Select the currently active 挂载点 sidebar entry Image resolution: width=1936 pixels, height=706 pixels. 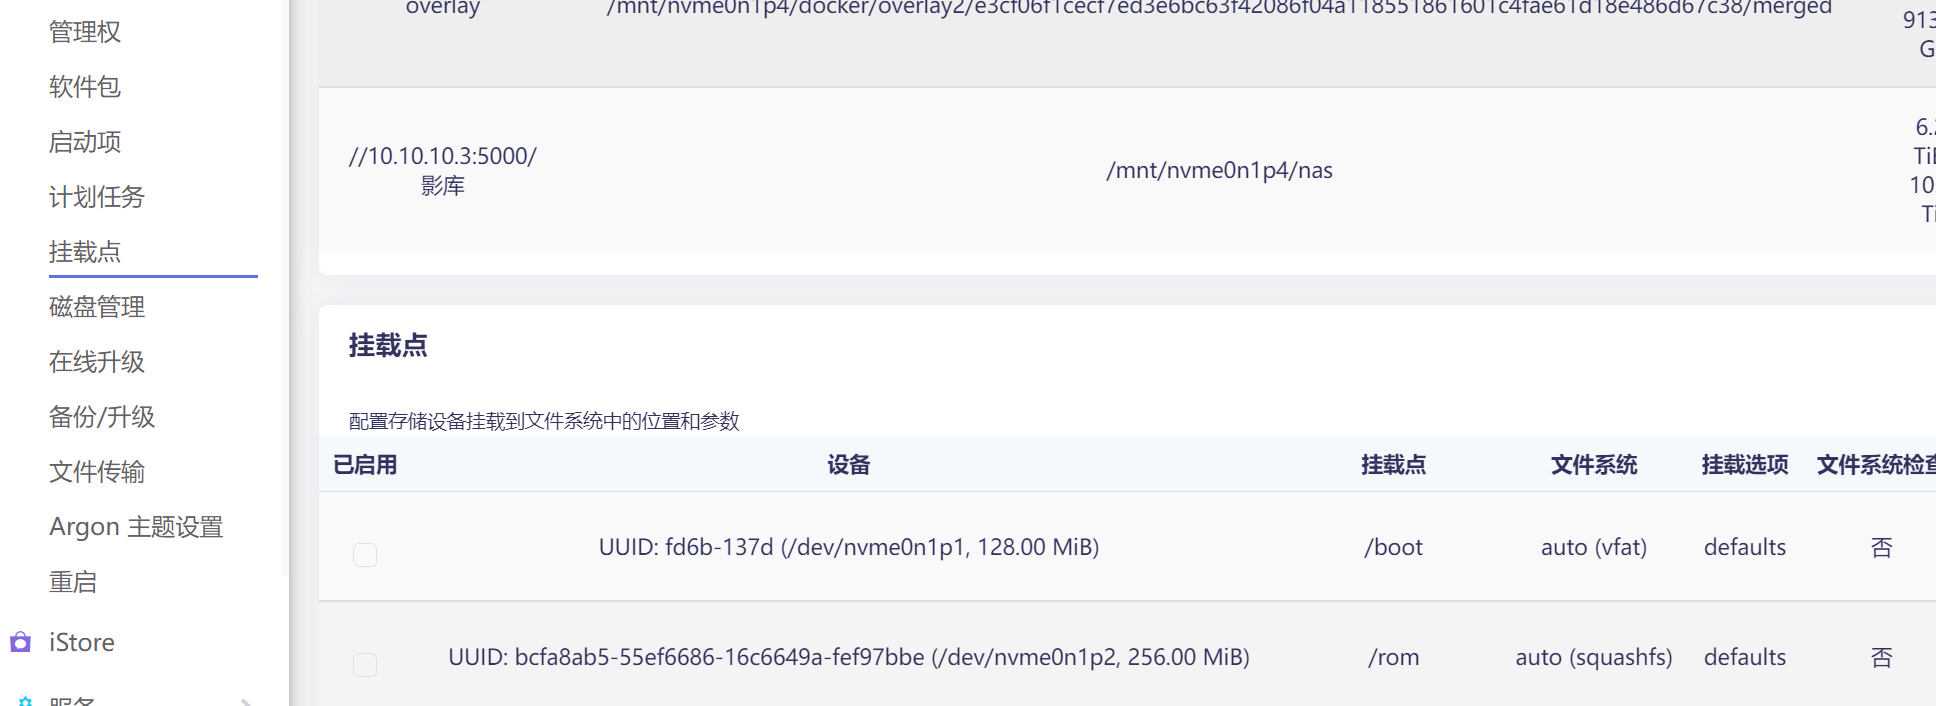click(x=84, y=252)
